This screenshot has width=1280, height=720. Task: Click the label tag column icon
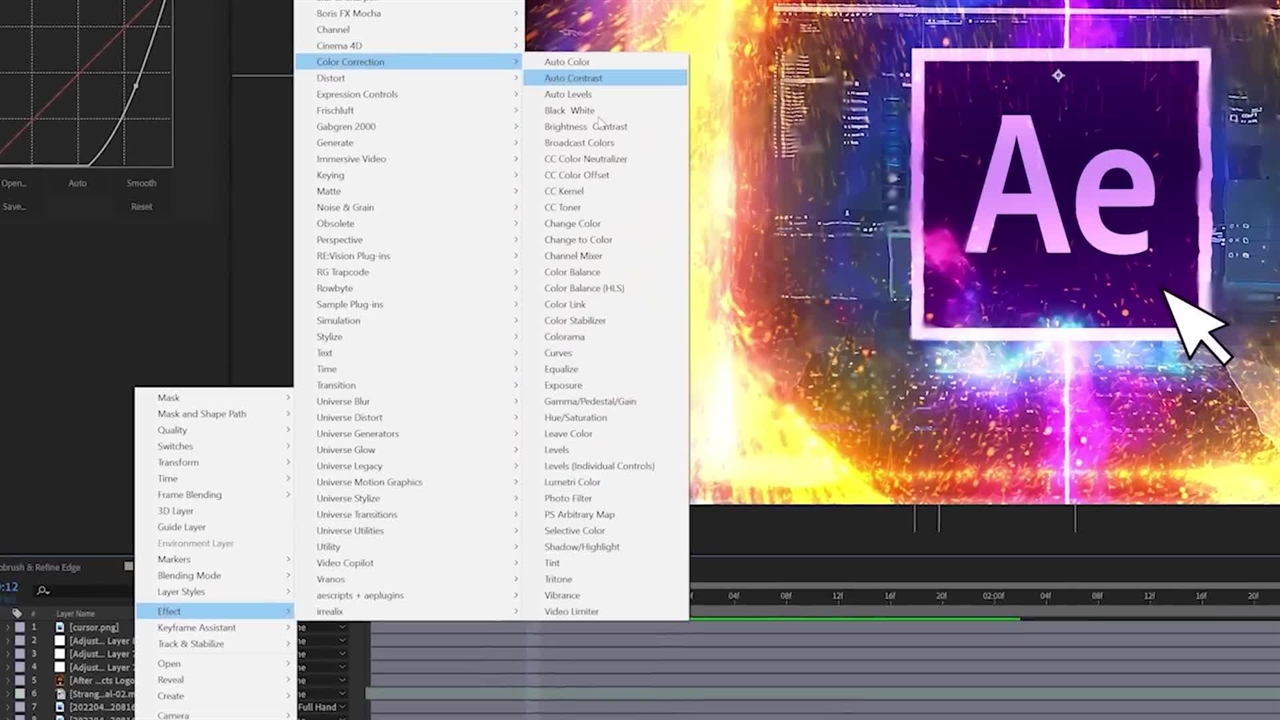click(17, 613)
